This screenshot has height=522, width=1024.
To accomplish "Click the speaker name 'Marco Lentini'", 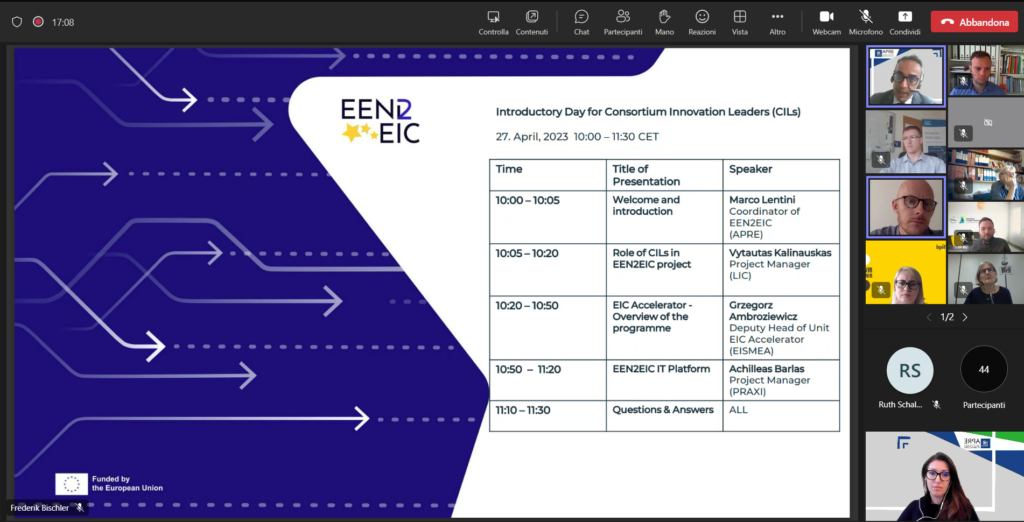I will [x=762, y=199].
